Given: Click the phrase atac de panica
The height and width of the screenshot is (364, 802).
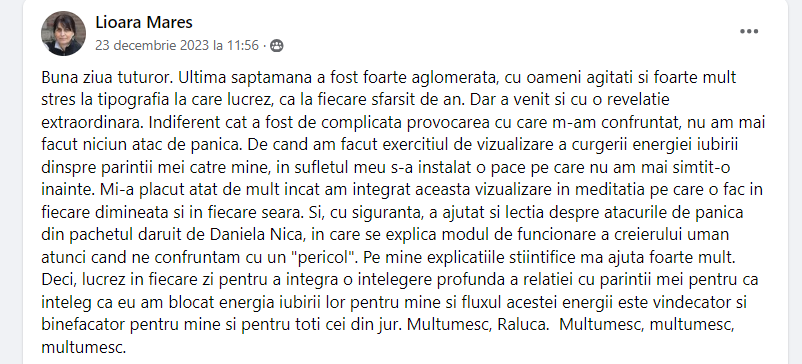Looking at the screenshot, I should click(x=199, y=145).
